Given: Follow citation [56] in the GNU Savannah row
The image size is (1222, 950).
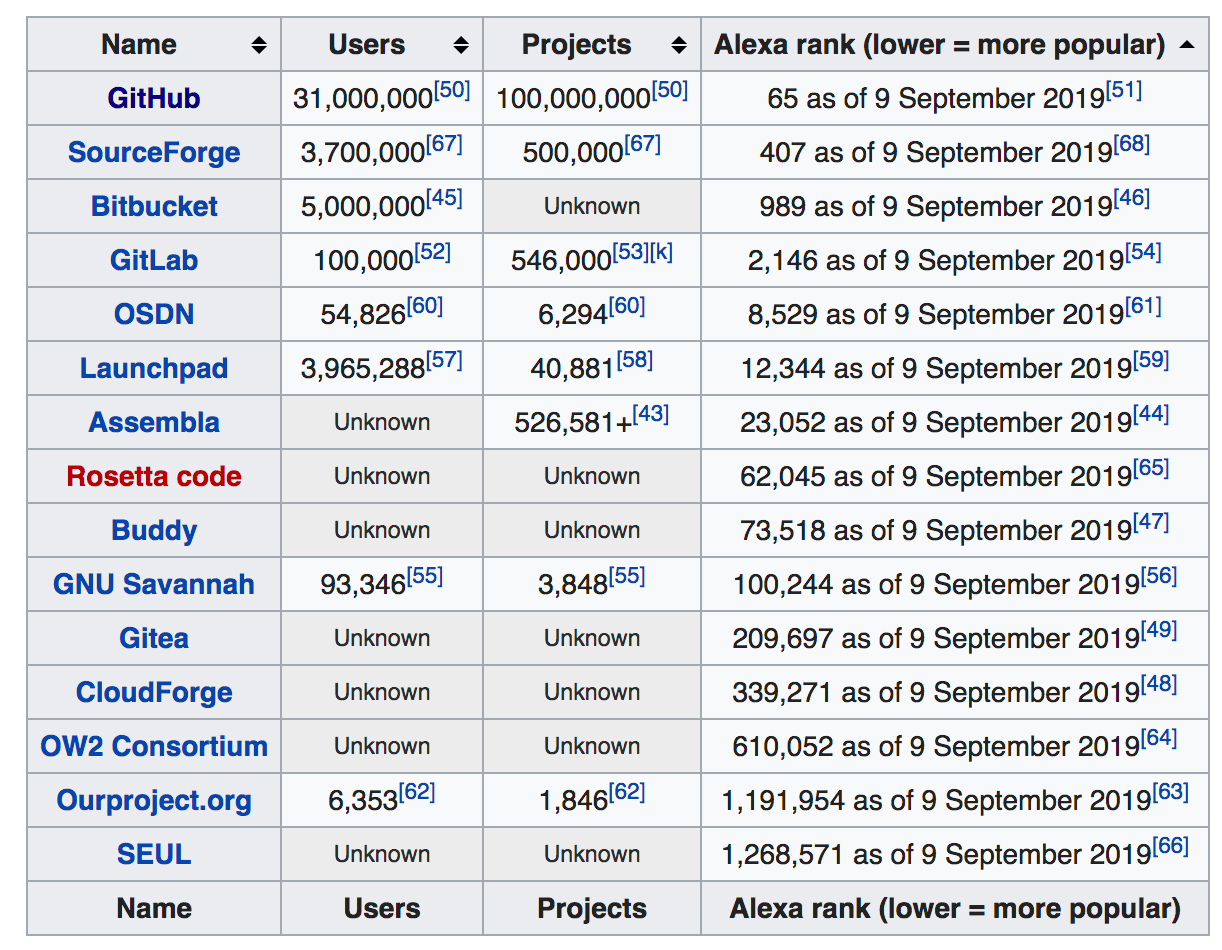Looking at the screenshot, I should coord(1159,576).
